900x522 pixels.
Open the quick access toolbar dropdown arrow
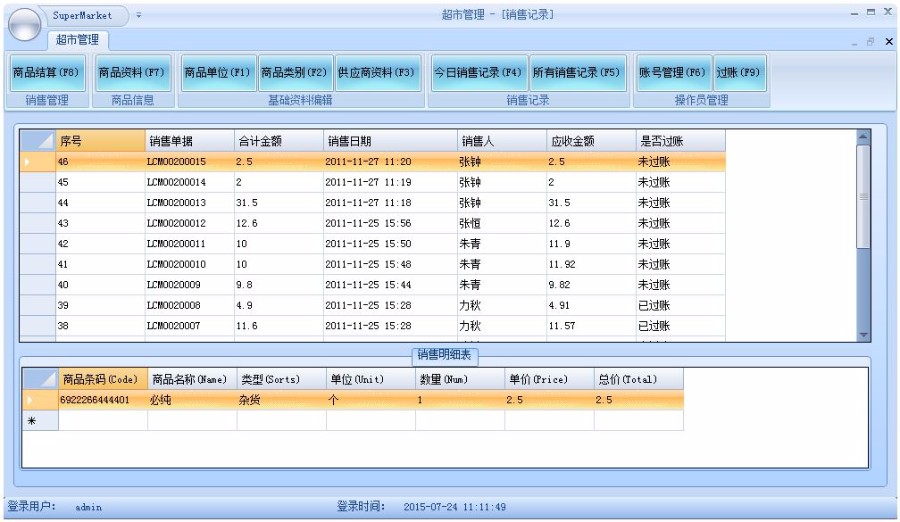point(139,16)
